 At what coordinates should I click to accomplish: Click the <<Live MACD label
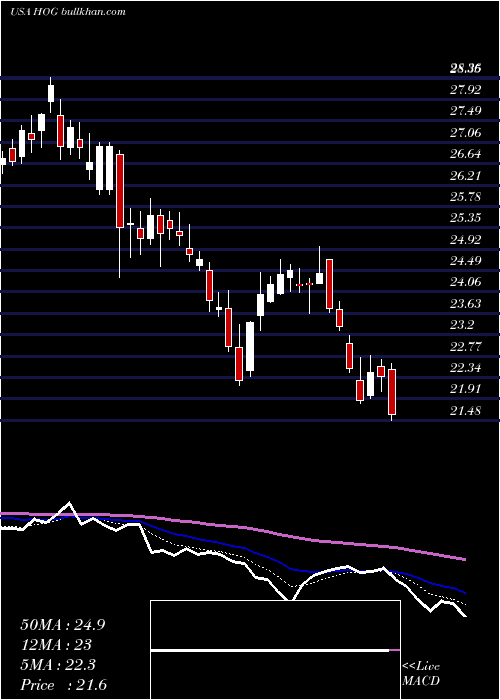point(421,673)
